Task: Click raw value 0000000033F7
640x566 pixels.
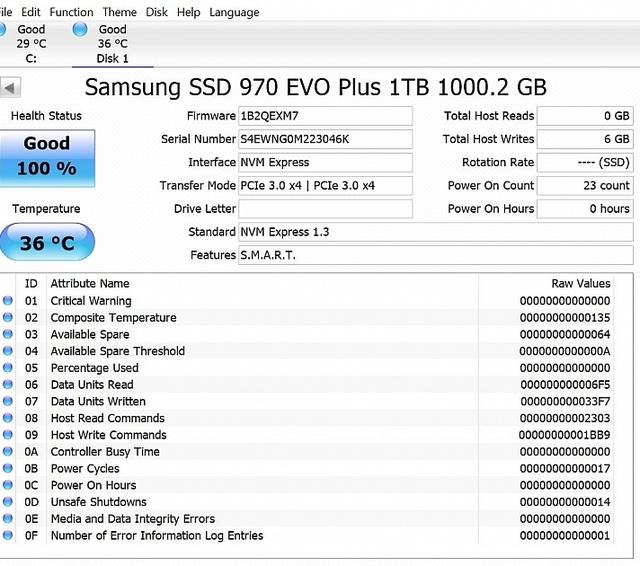Action: point(565,402)
